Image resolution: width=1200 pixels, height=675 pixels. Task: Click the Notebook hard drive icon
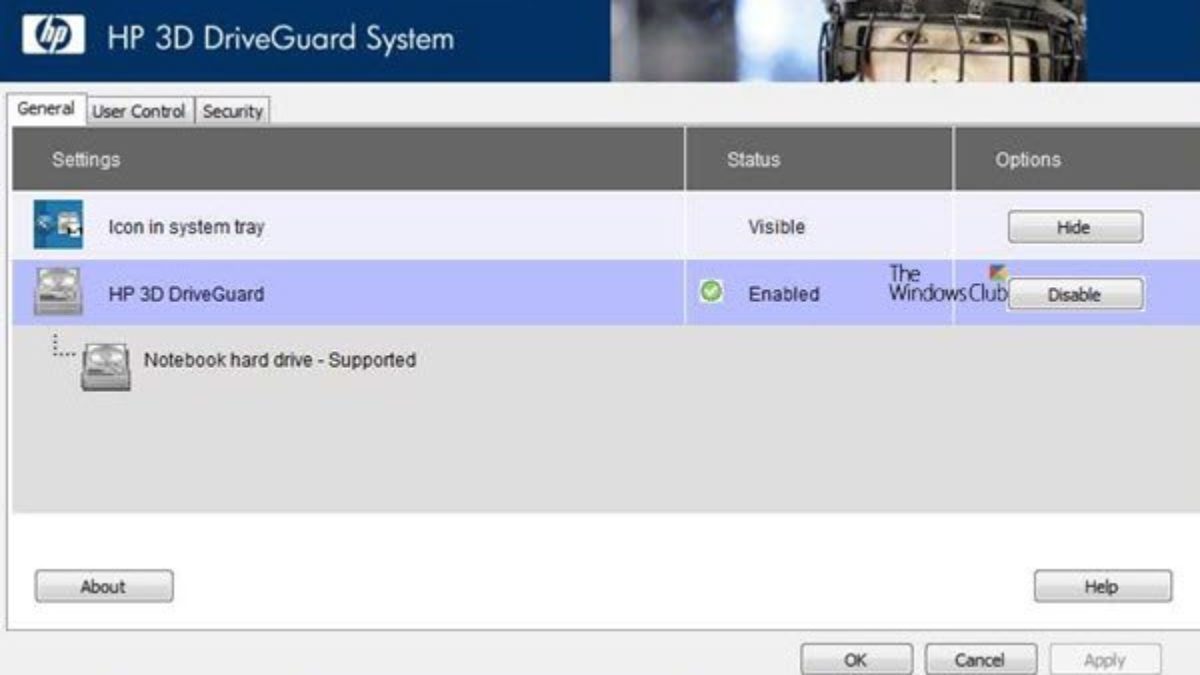tap(106, 366)
